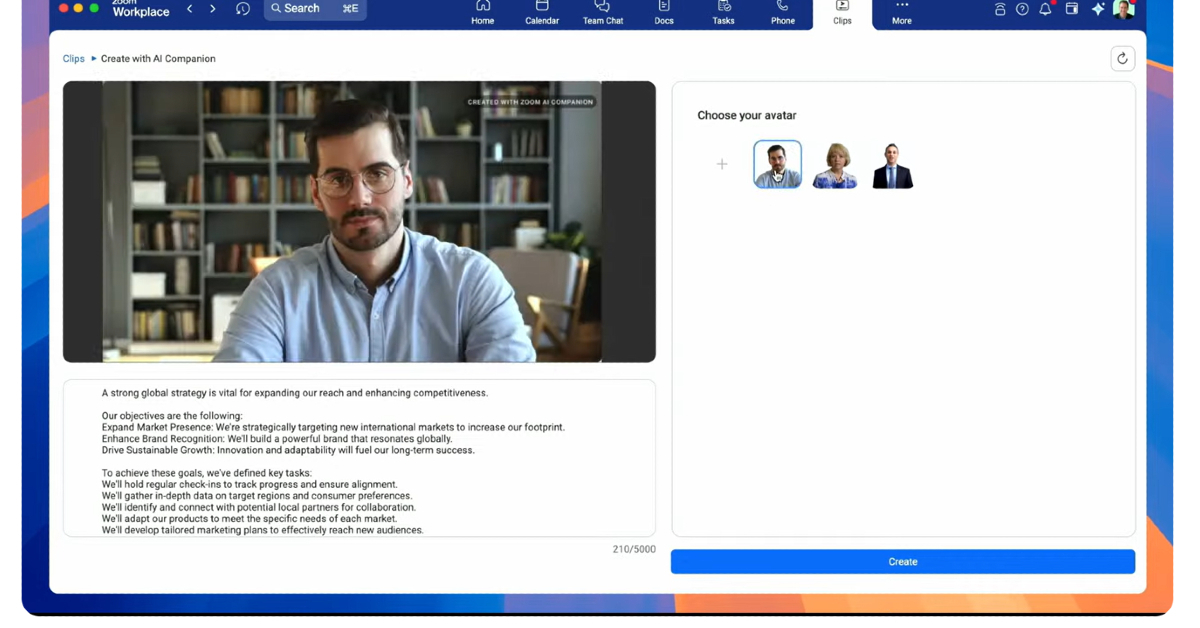Open the Tasks tab
Image resolution: width=1200 pixels, height=628 pixels.
click(723, 12)
